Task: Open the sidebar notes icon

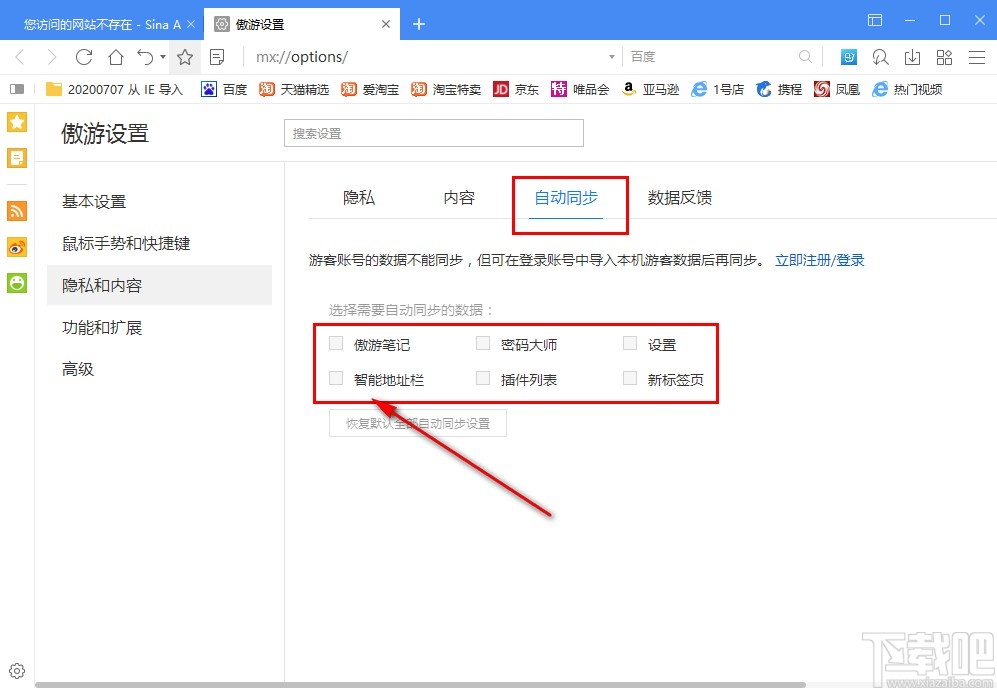Action: [17, 158]
